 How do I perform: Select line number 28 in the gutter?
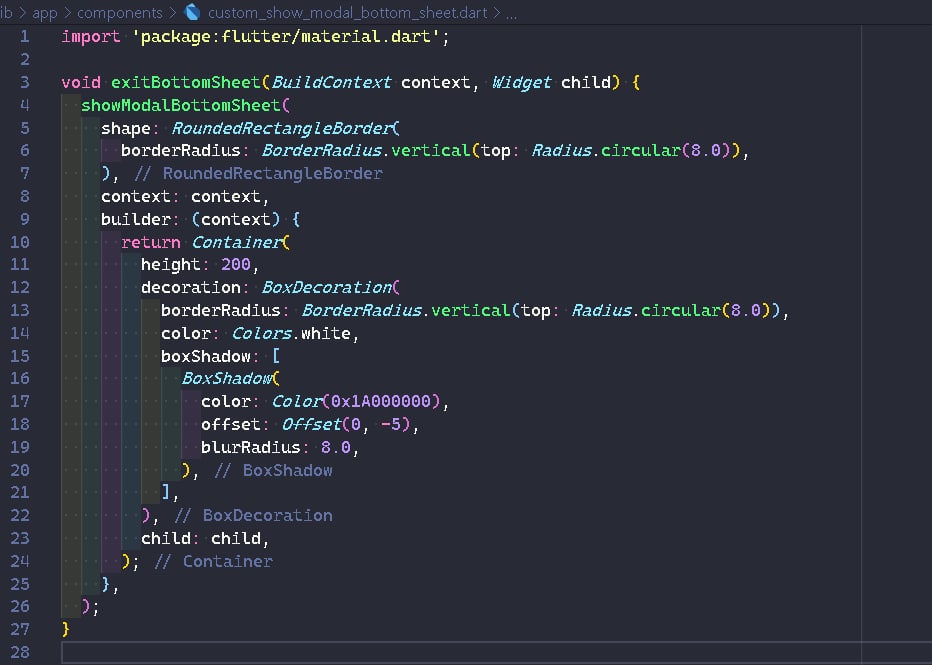click(x=20, y=653)
